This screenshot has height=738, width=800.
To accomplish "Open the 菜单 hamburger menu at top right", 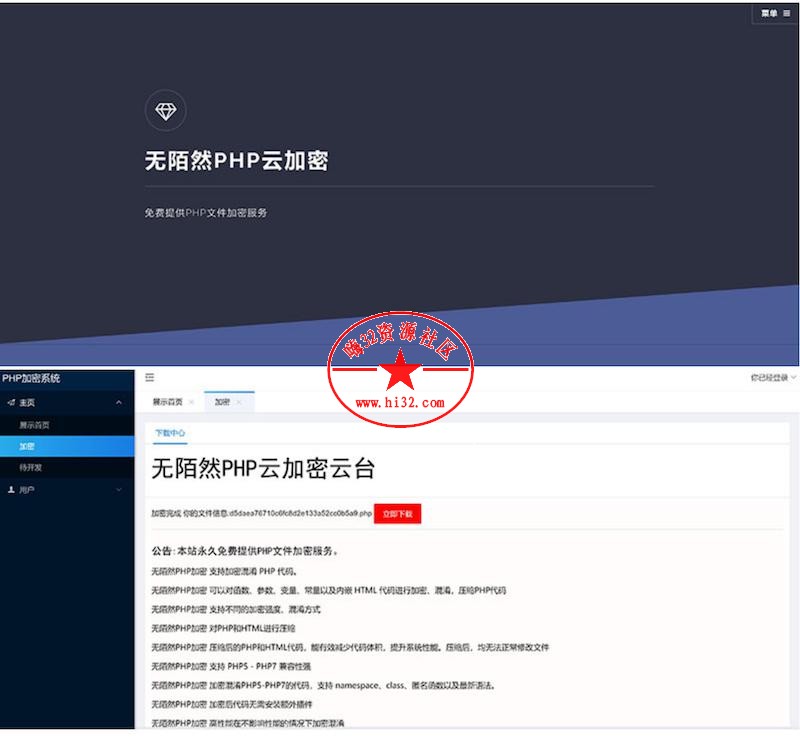I will [x=775, y=13].
